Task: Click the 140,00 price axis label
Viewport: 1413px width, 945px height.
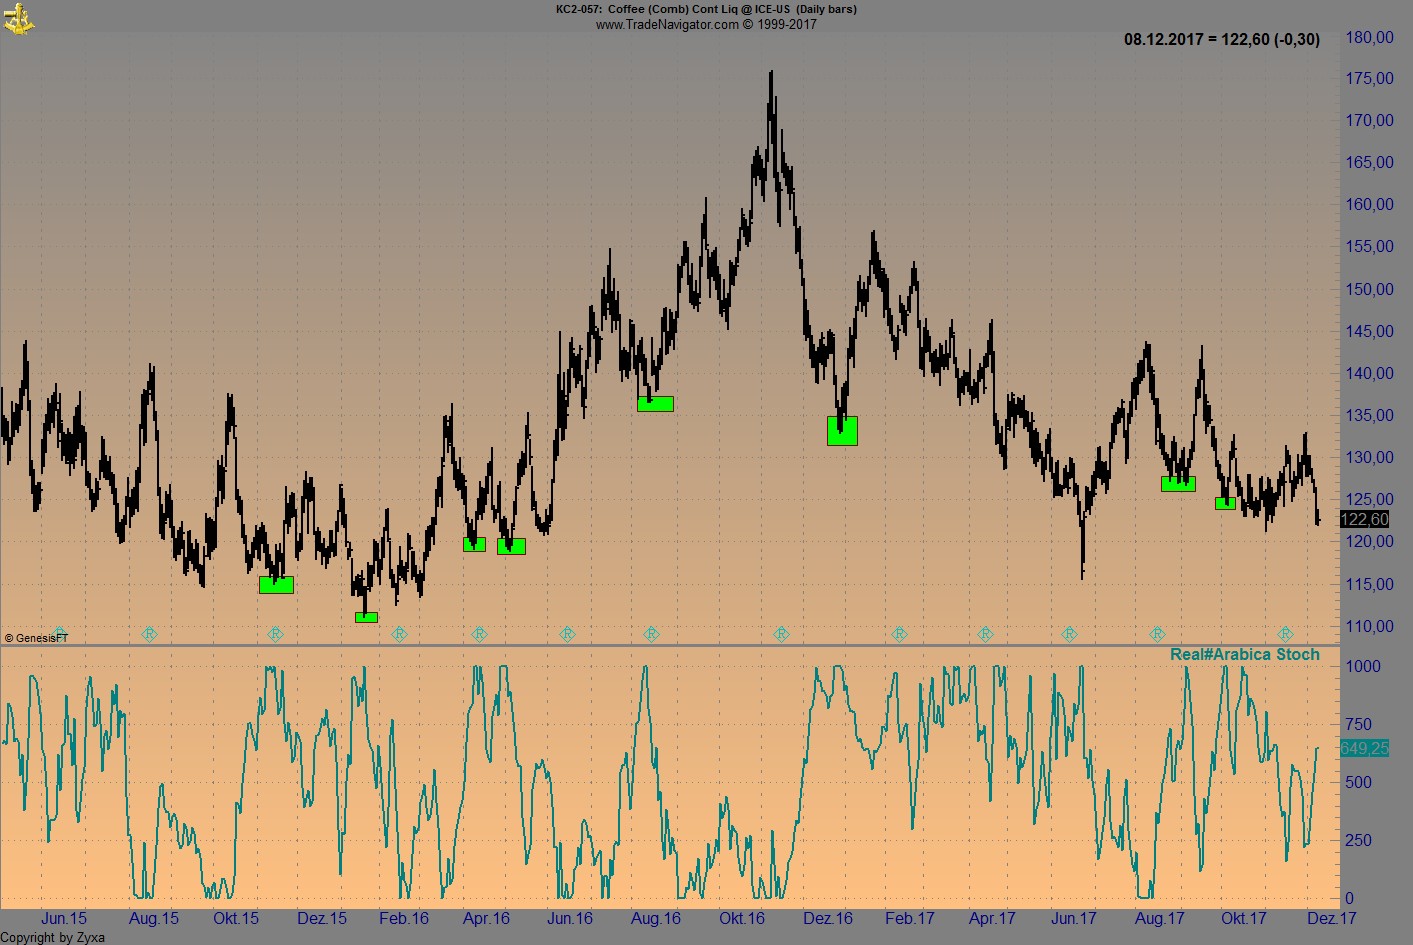Action: (x=1370, y=373)
